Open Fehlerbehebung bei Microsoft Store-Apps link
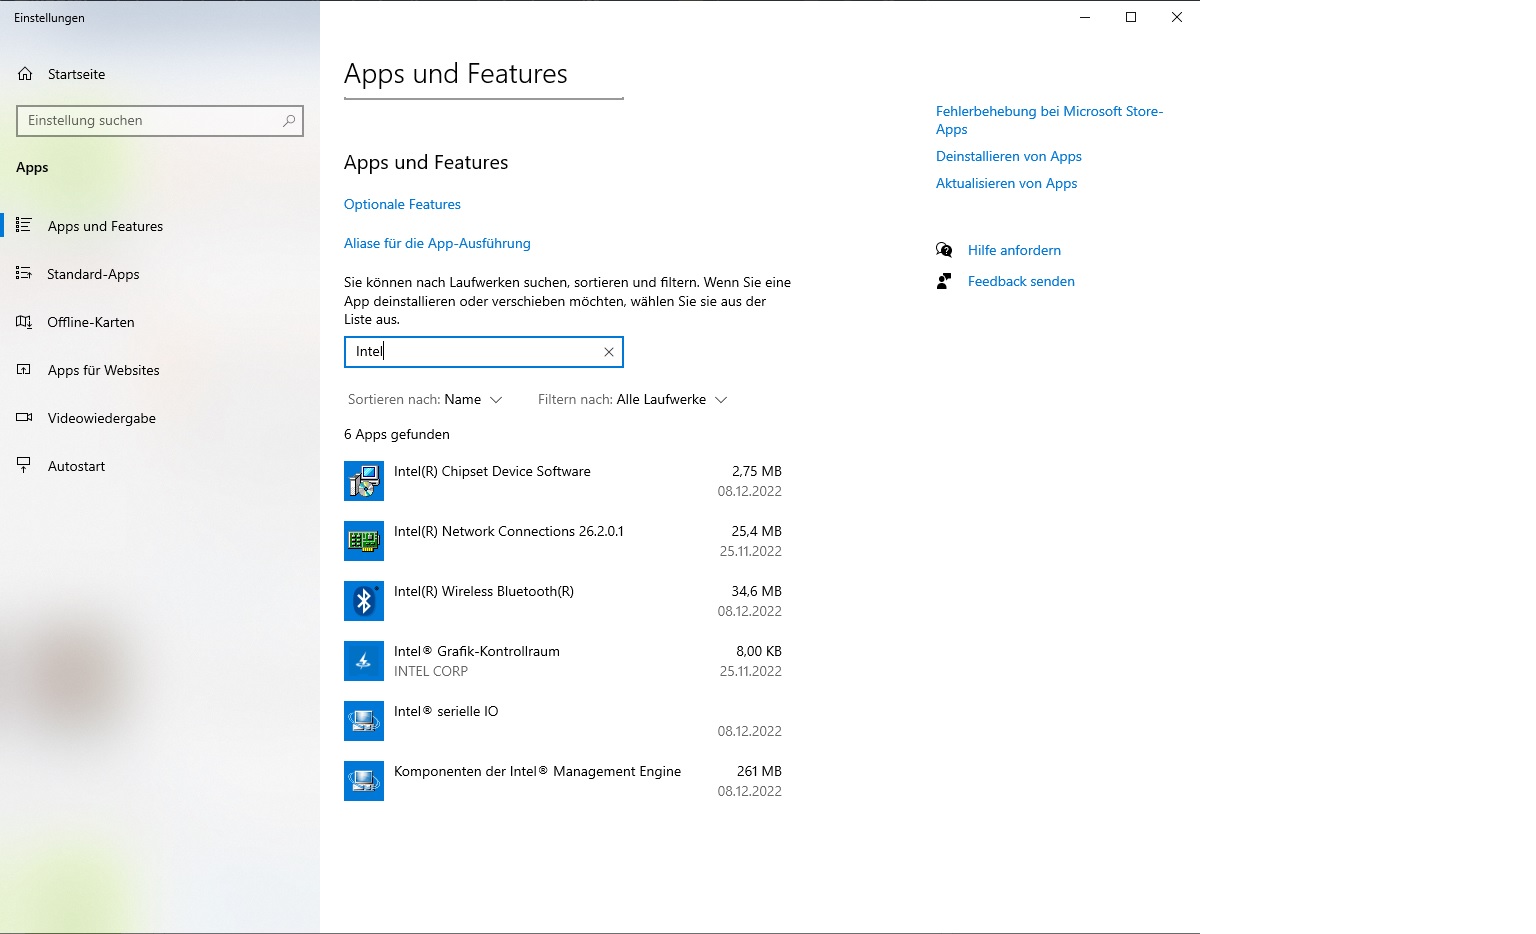The width and height of the screenshot is (1536, 934). 1049,120
